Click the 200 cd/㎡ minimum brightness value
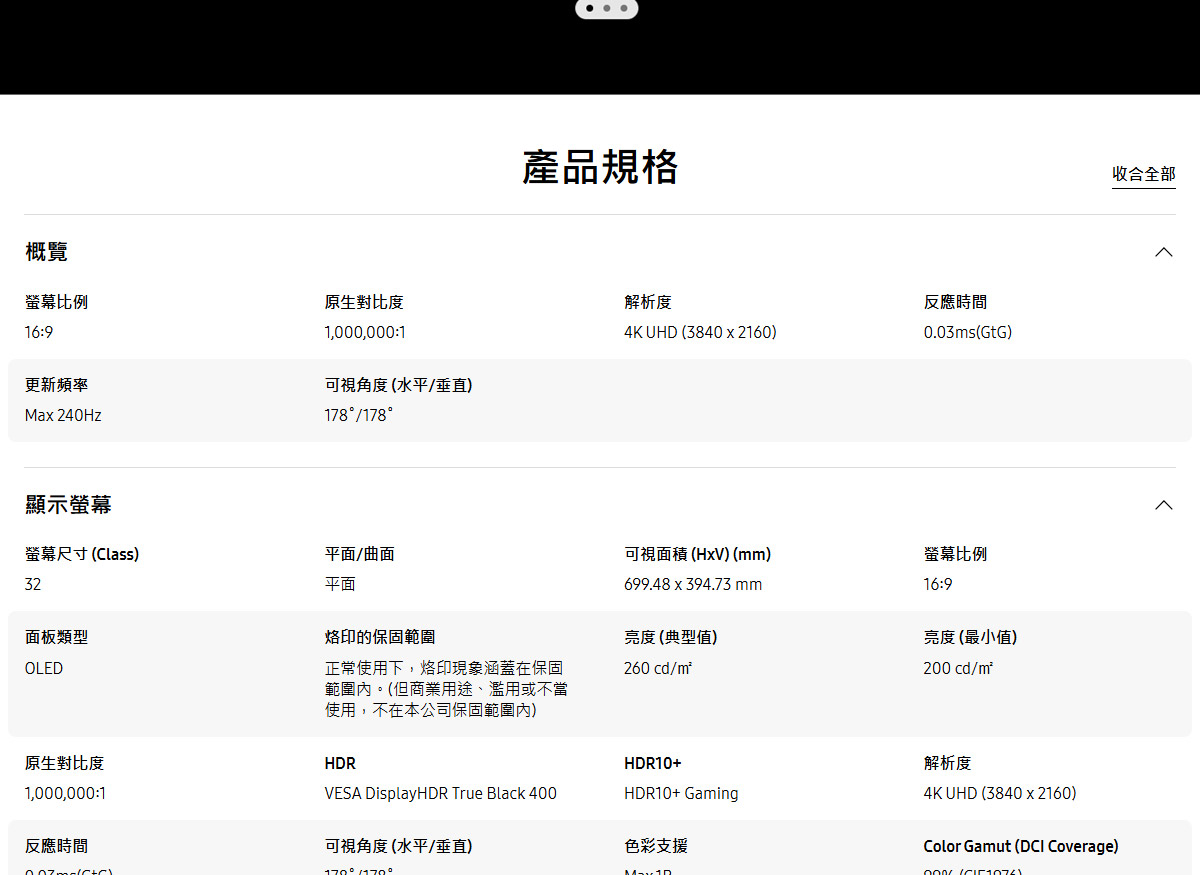This screenshot has width=1200, height=875. click(958, 668)
